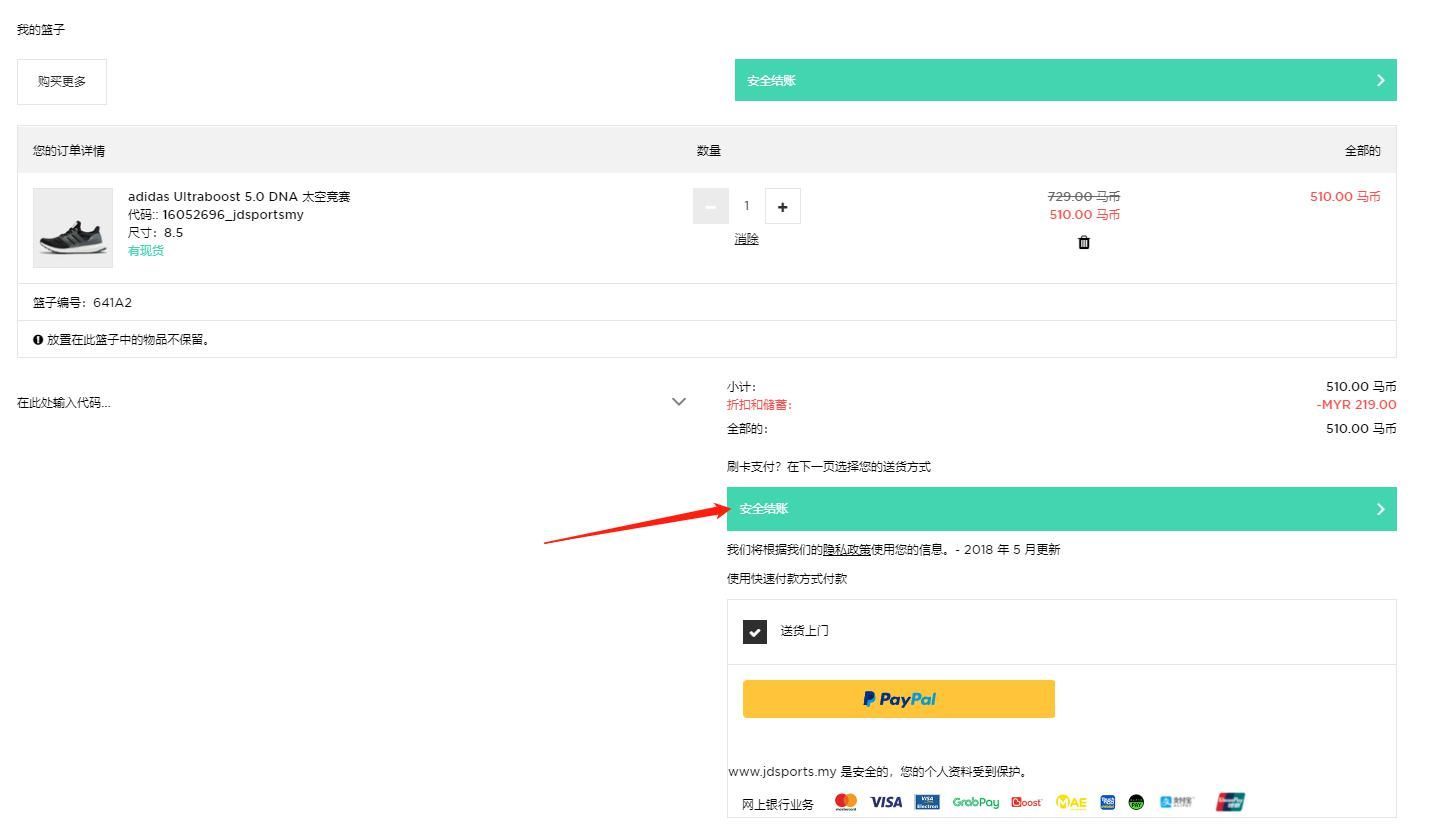This screenshot has width=1453, height=837.
Task: Click the www.jdsports.my security notice text
Action: pyautogui.click(x=878, y=772)
